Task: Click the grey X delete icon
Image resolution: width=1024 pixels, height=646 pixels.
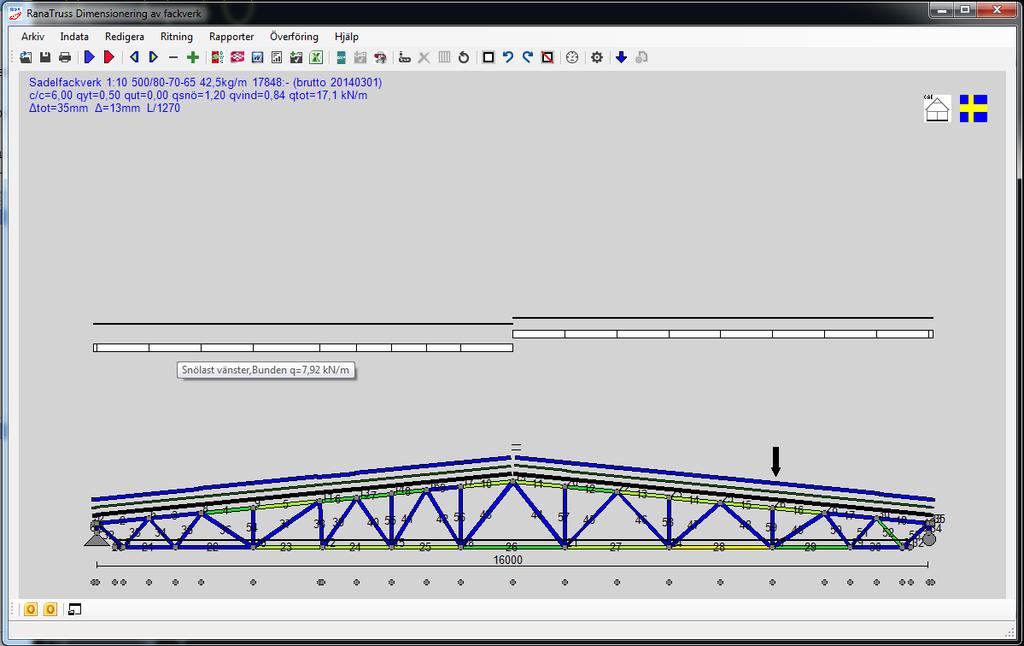Action: click(424, 57)
